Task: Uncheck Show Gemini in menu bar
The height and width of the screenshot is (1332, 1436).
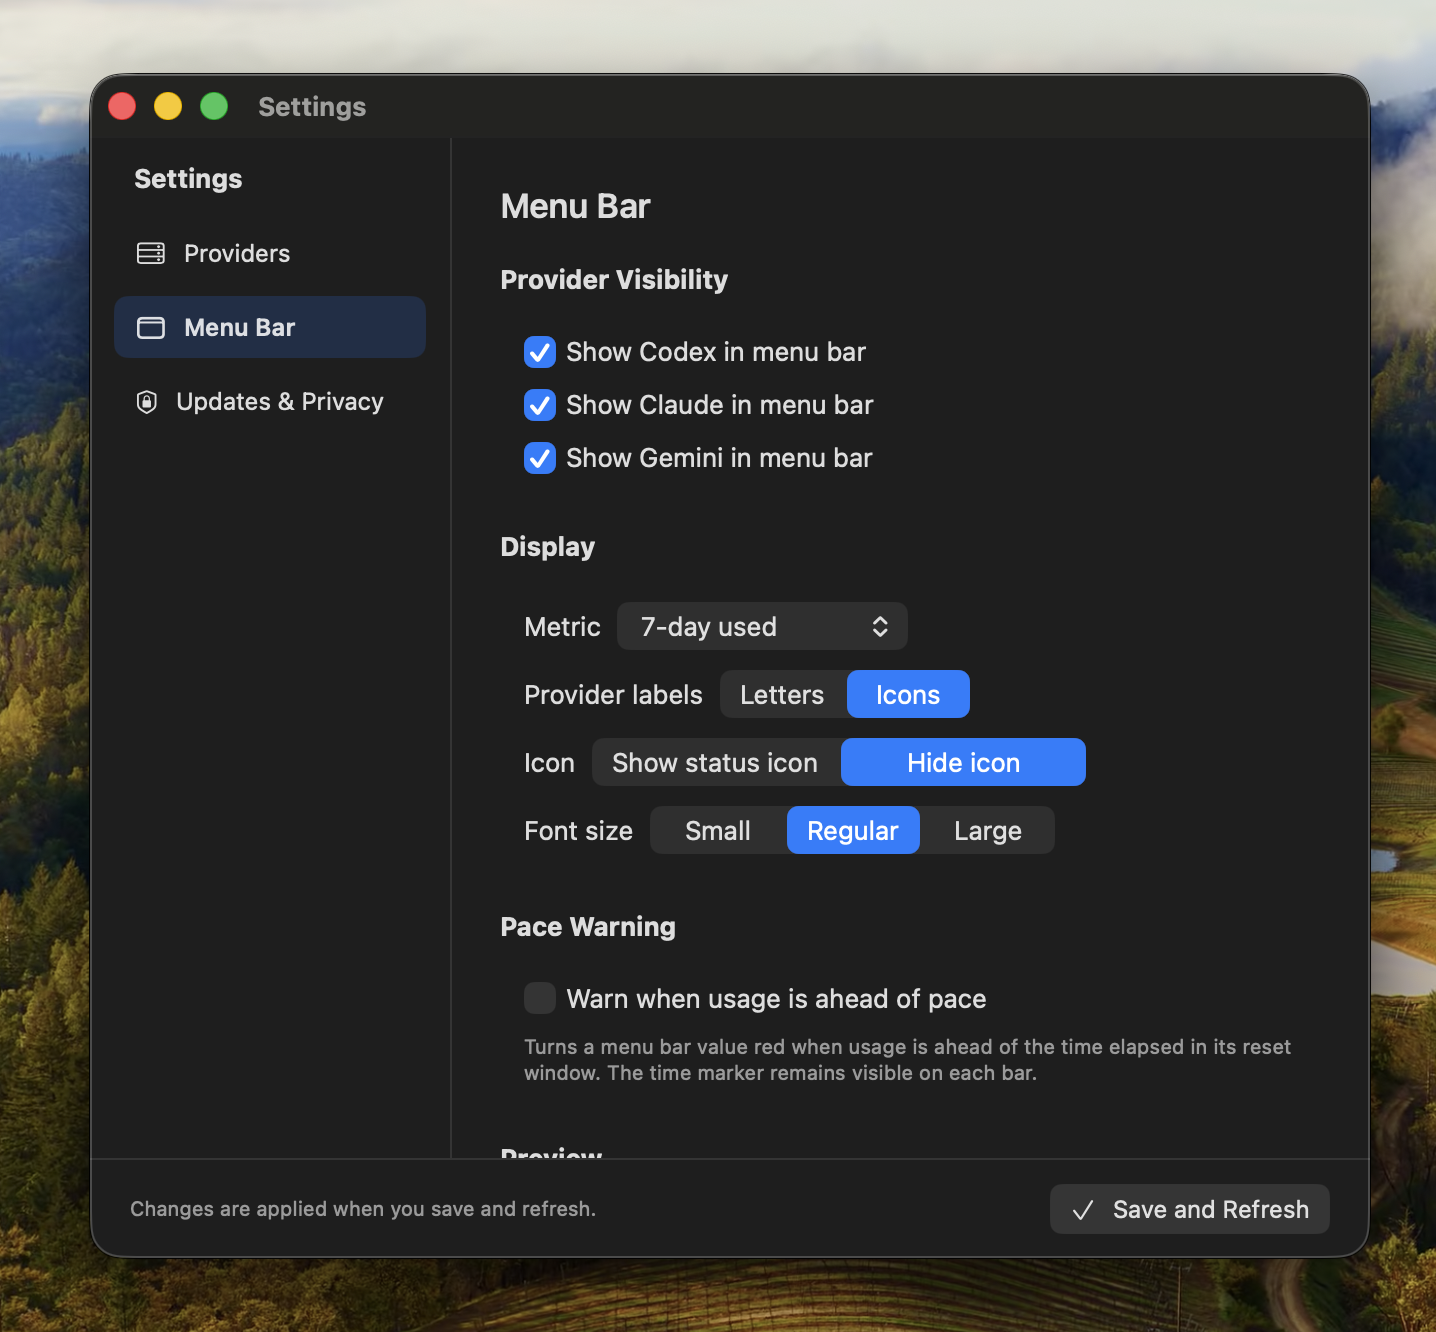Action: click(540, 458)
